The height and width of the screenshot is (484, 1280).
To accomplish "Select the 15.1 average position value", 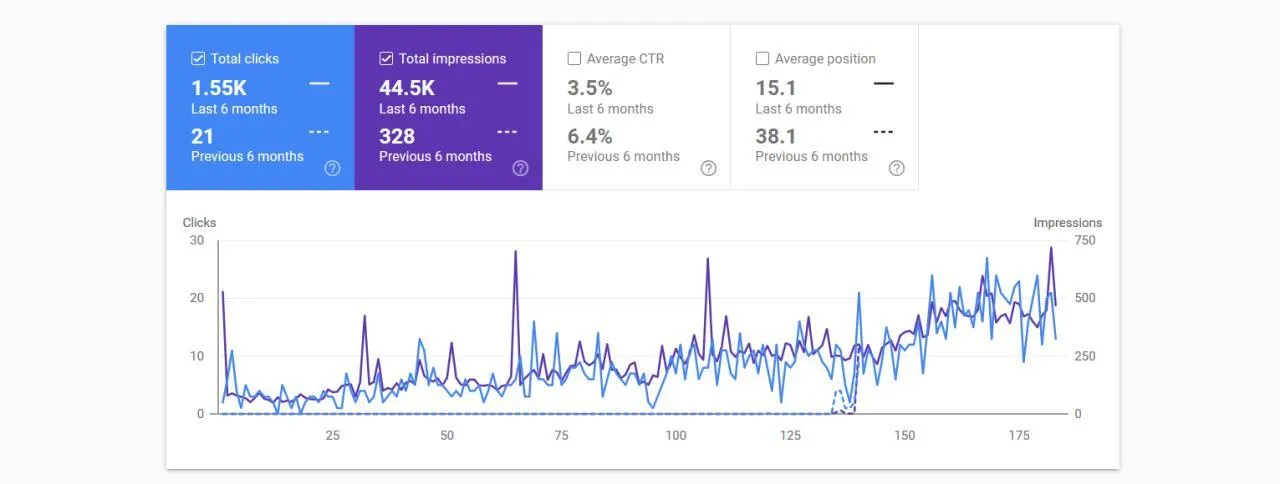I will click(776, 88).
